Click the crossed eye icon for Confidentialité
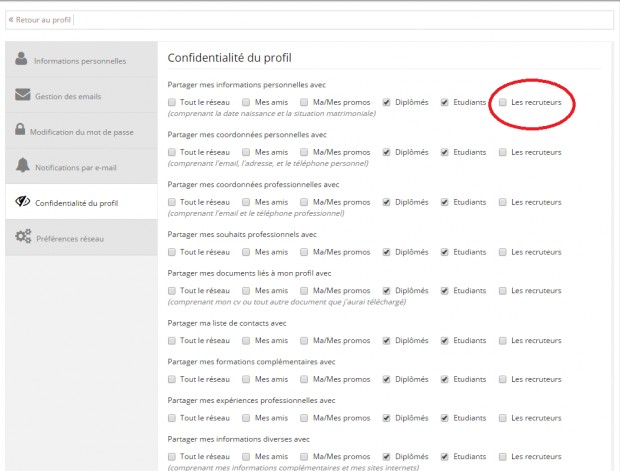Image resolution: width=620 pixels, height=471 pixels. click(x=23, y=201)
